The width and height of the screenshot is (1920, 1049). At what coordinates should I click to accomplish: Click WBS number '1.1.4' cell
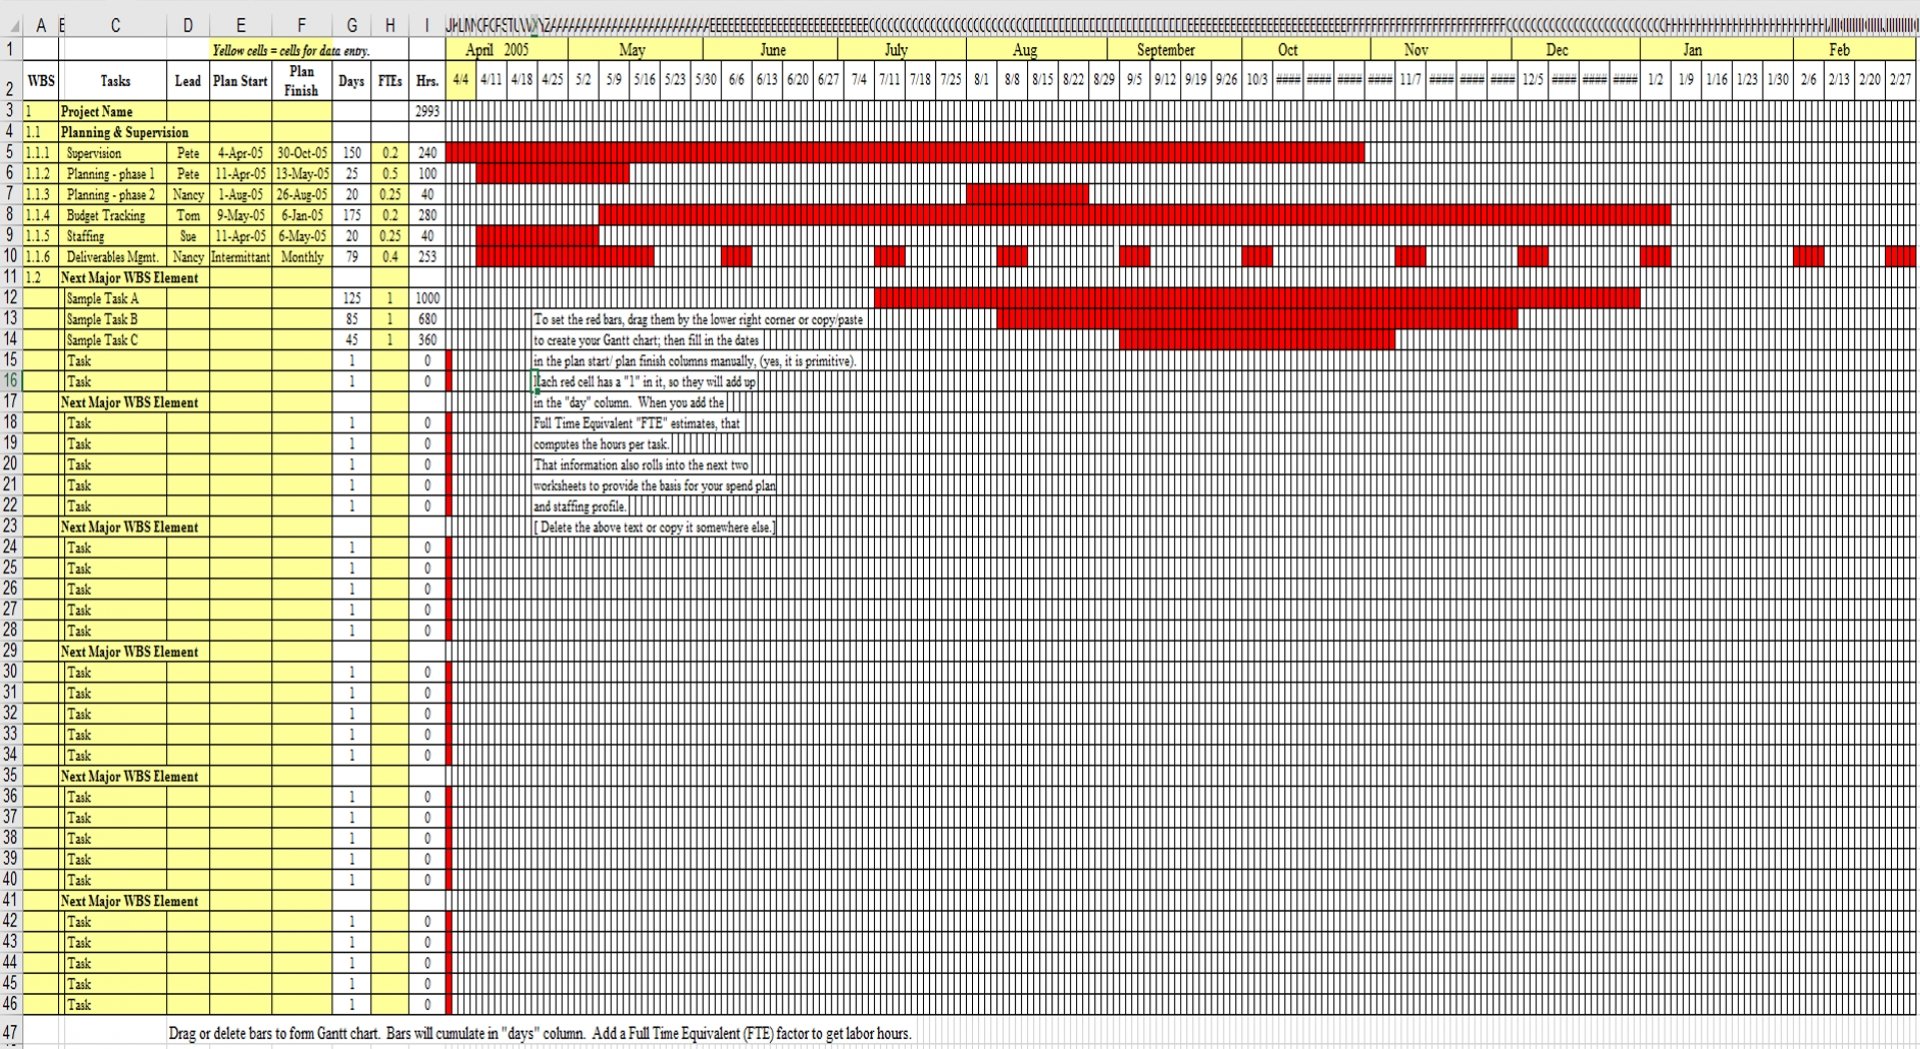point(41,215)
